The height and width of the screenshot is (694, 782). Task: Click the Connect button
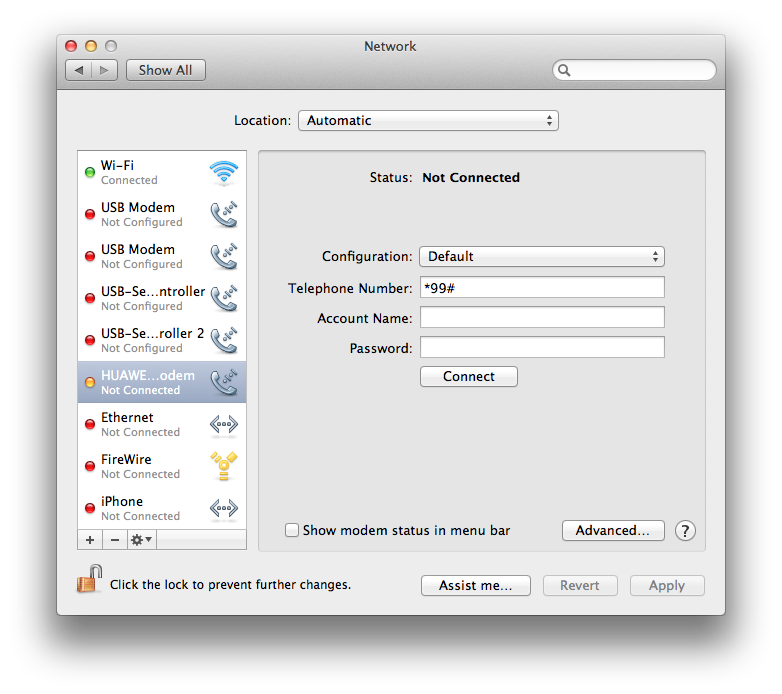pyautogui.click(x=469, y=376)
